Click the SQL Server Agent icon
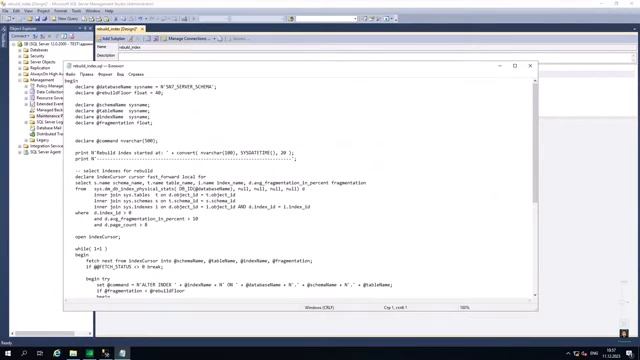The width and height of the screenshot is (640, 360). point(26,152)
